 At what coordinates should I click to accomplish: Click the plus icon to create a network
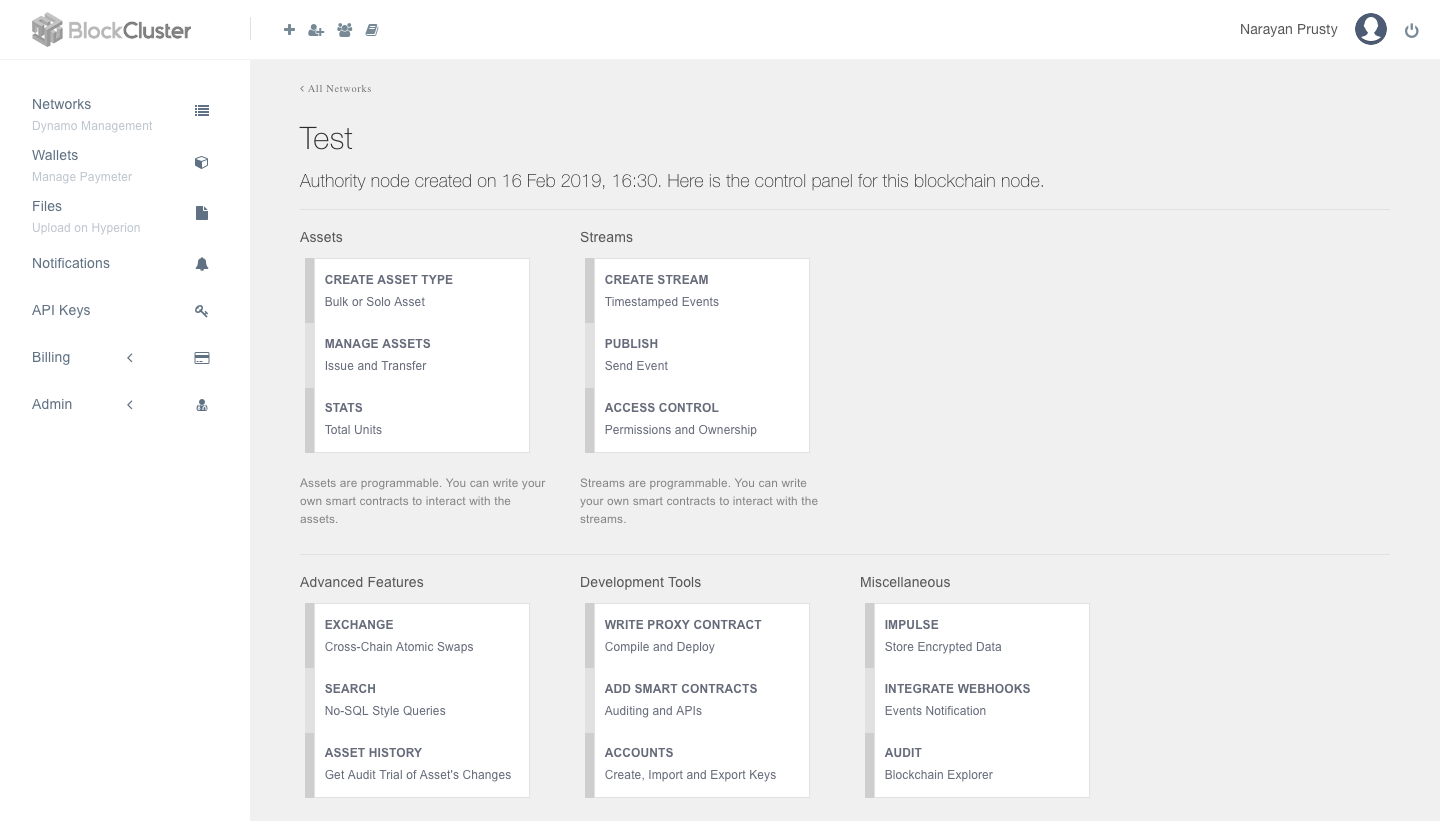(289, 30)
